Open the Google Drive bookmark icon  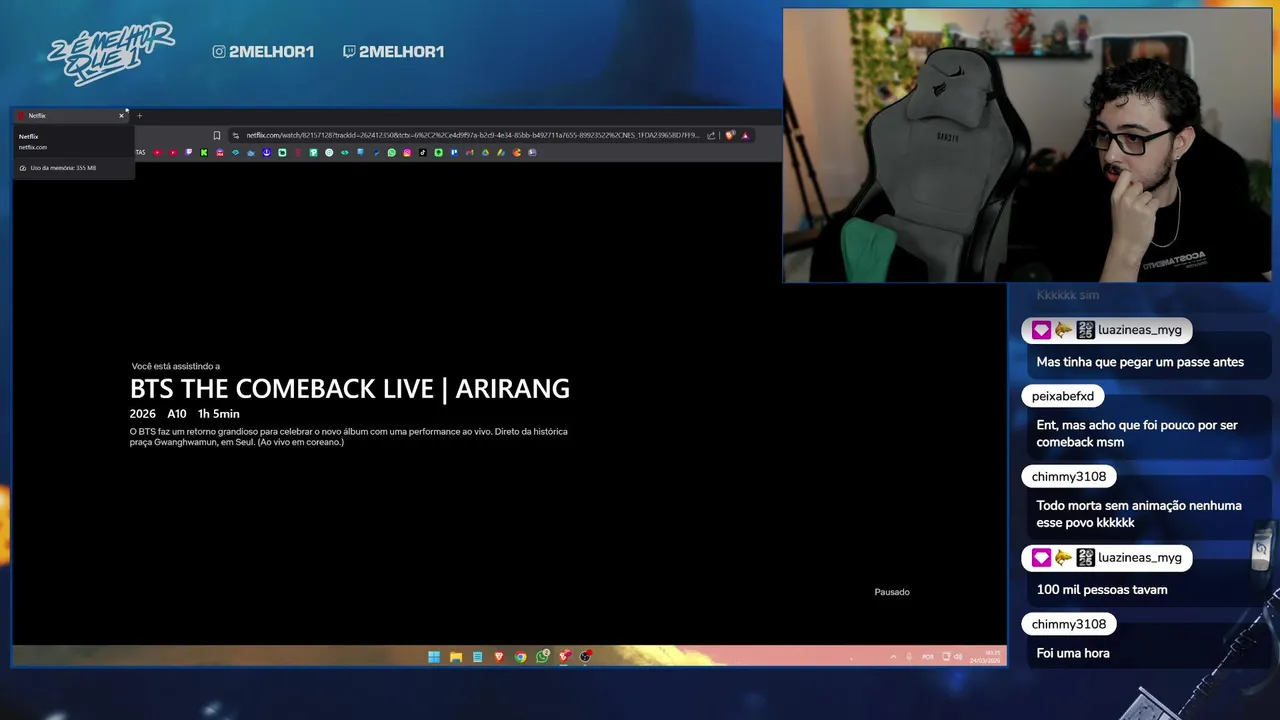485,152
